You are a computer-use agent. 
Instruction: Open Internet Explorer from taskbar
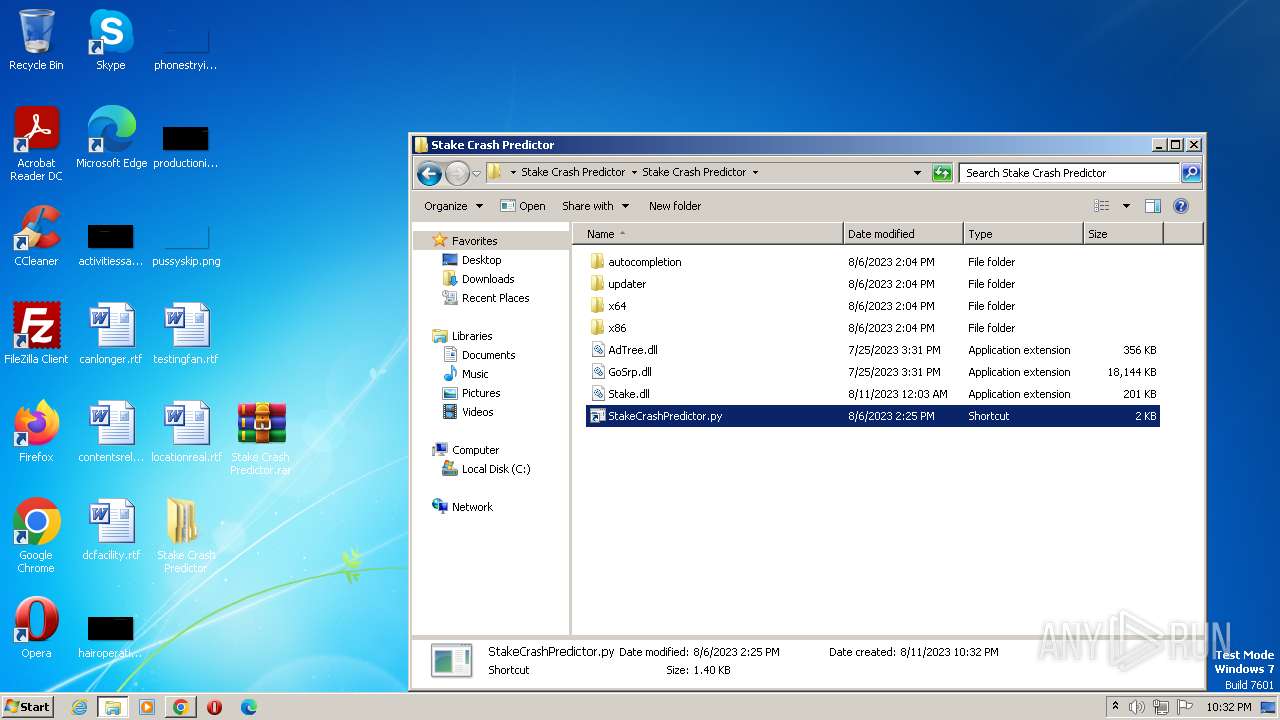coord(79,707)
